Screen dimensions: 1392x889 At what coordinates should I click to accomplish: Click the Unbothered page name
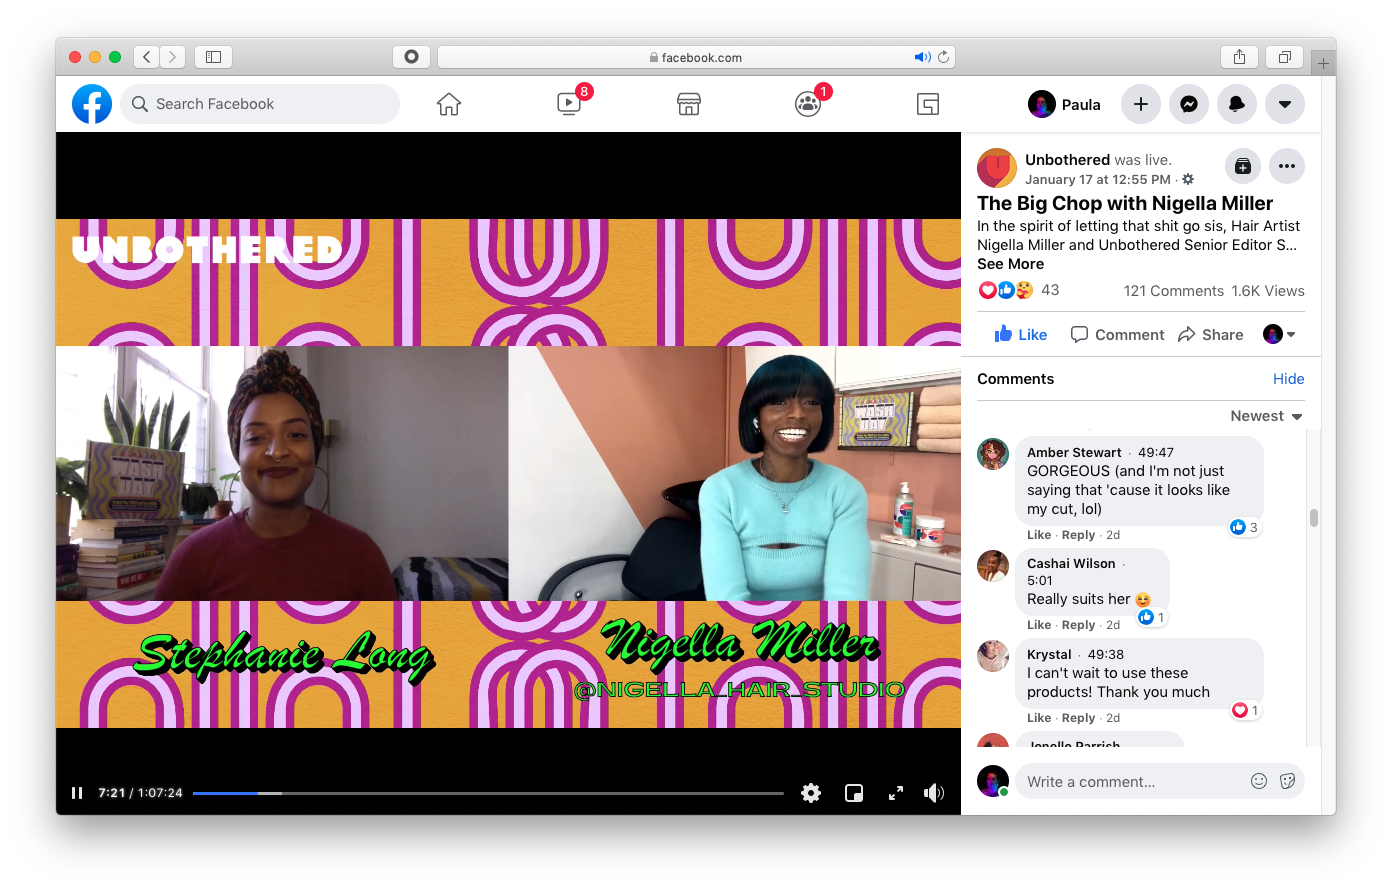(1067, 160)
